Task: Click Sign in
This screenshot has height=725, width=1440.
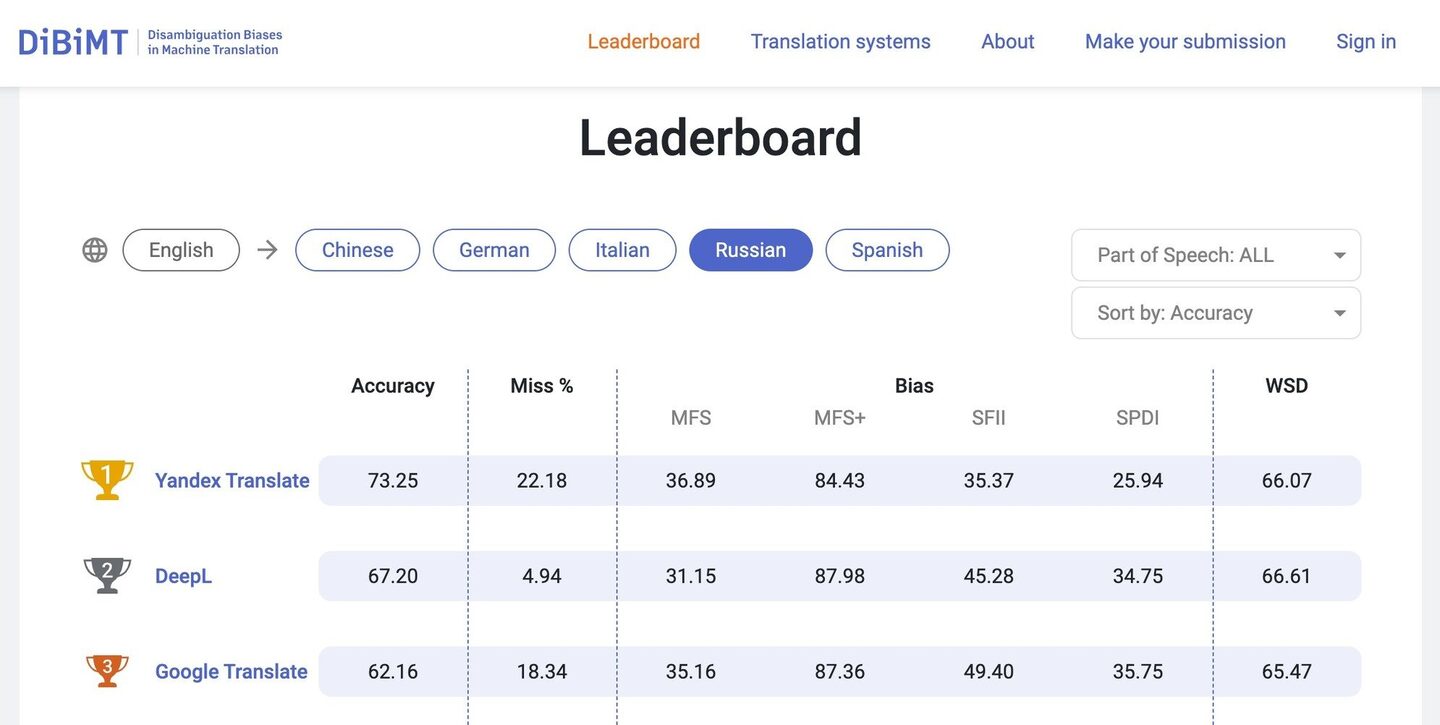Action: pyautogui.click(x=1366, y=42)
